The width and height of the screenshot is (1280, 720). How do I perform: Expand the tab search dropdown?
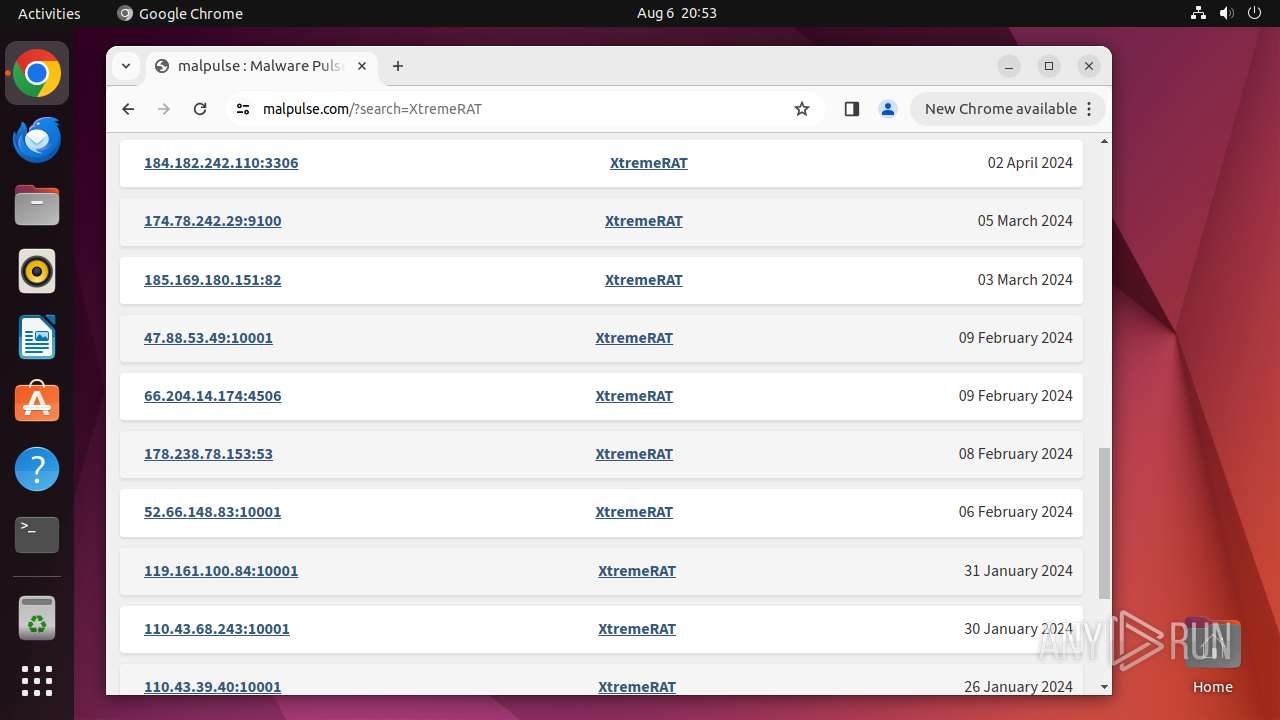click(x=125, y=66)
